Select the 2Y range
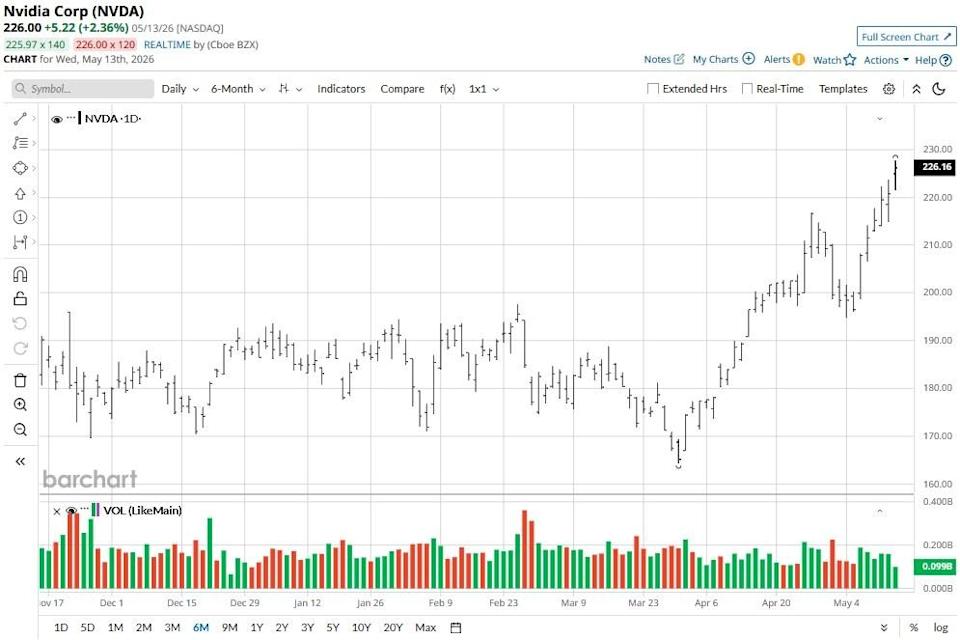The image size is (960, 640). point(282,628)
